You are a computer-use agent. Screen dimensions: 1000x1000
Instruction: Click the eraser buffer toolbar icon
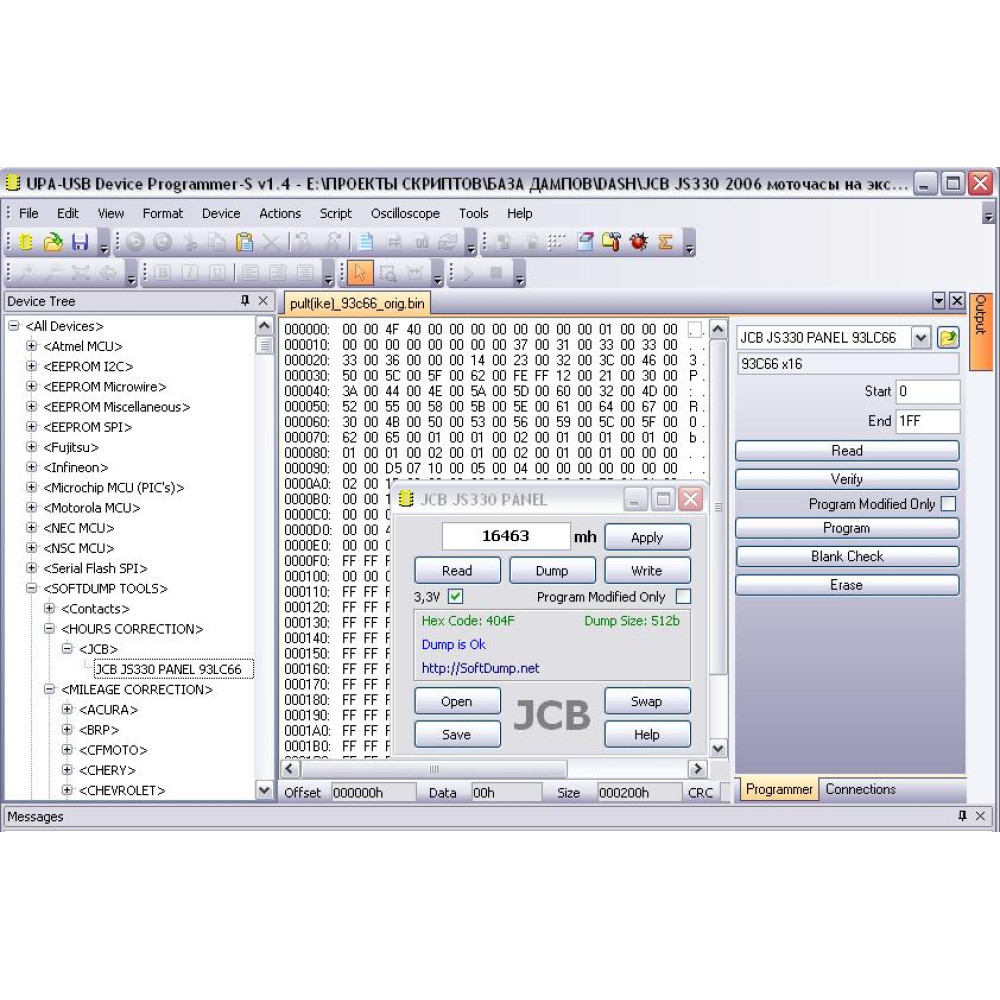tap(585, 242)
